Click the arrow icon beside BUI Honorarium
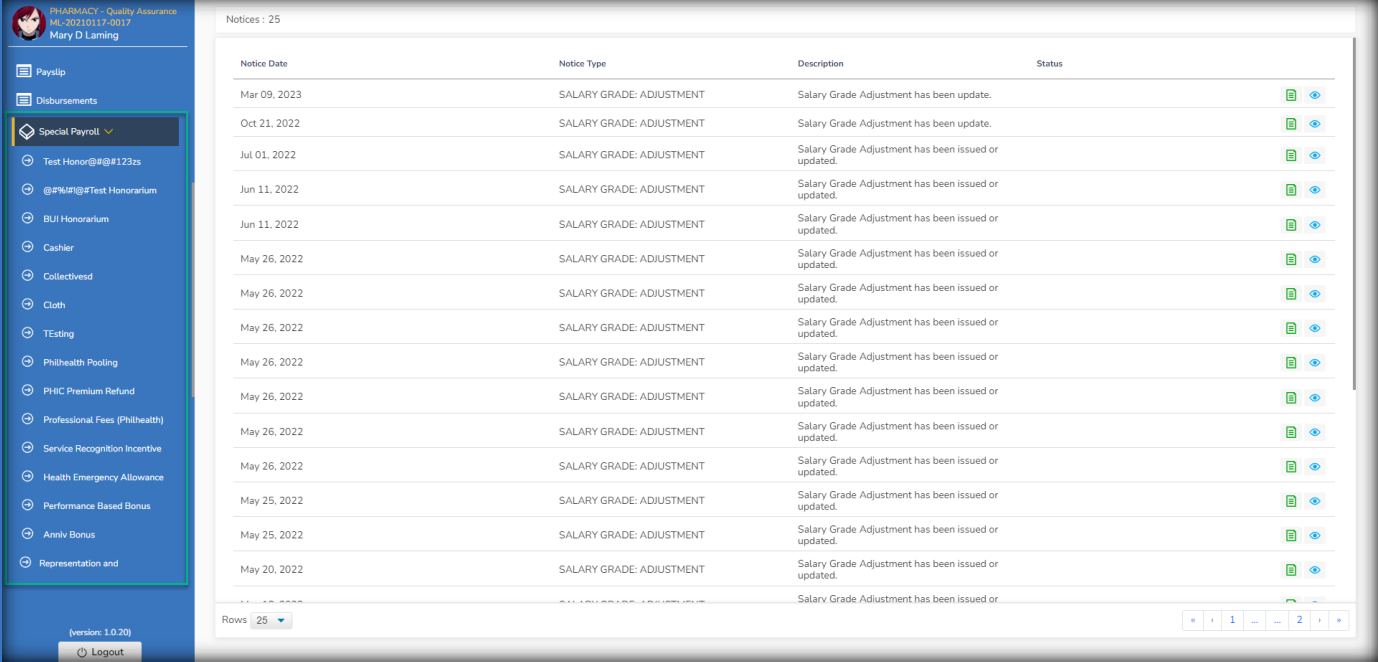This screenshot has height=662, width=1378. [x=28, y=218]
